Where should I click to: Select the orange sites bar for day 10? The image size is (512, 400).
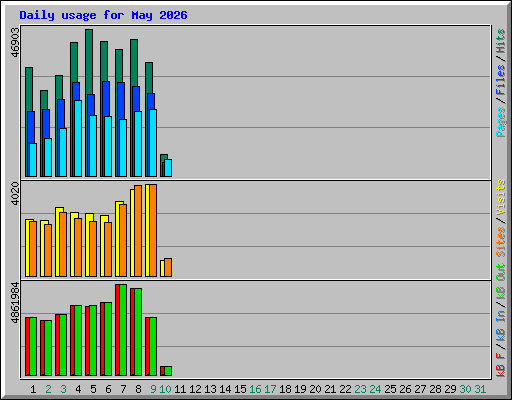pyautogui.click(x=168, y=267)
